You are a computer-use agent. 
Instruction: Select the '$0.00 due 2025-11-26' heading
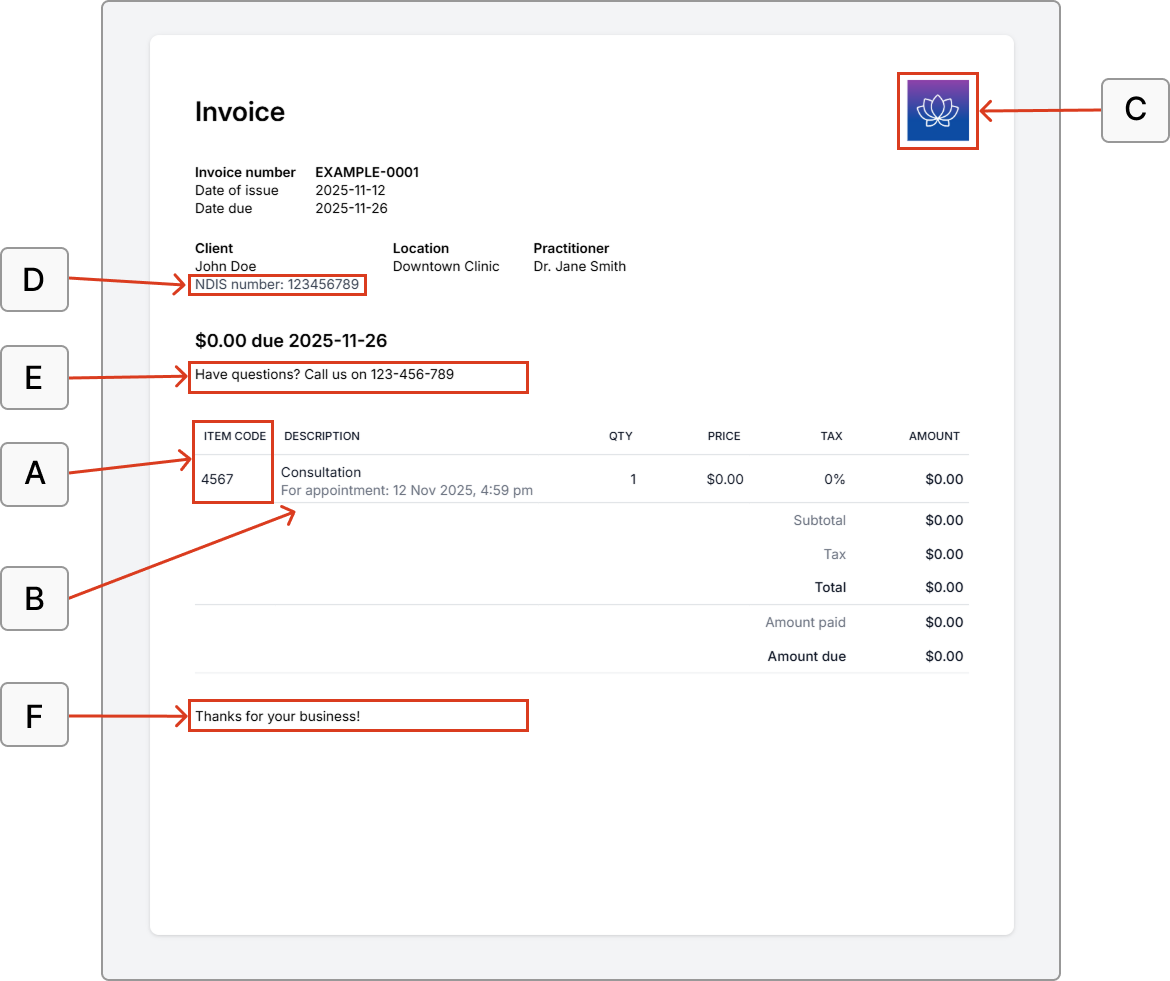291,341
